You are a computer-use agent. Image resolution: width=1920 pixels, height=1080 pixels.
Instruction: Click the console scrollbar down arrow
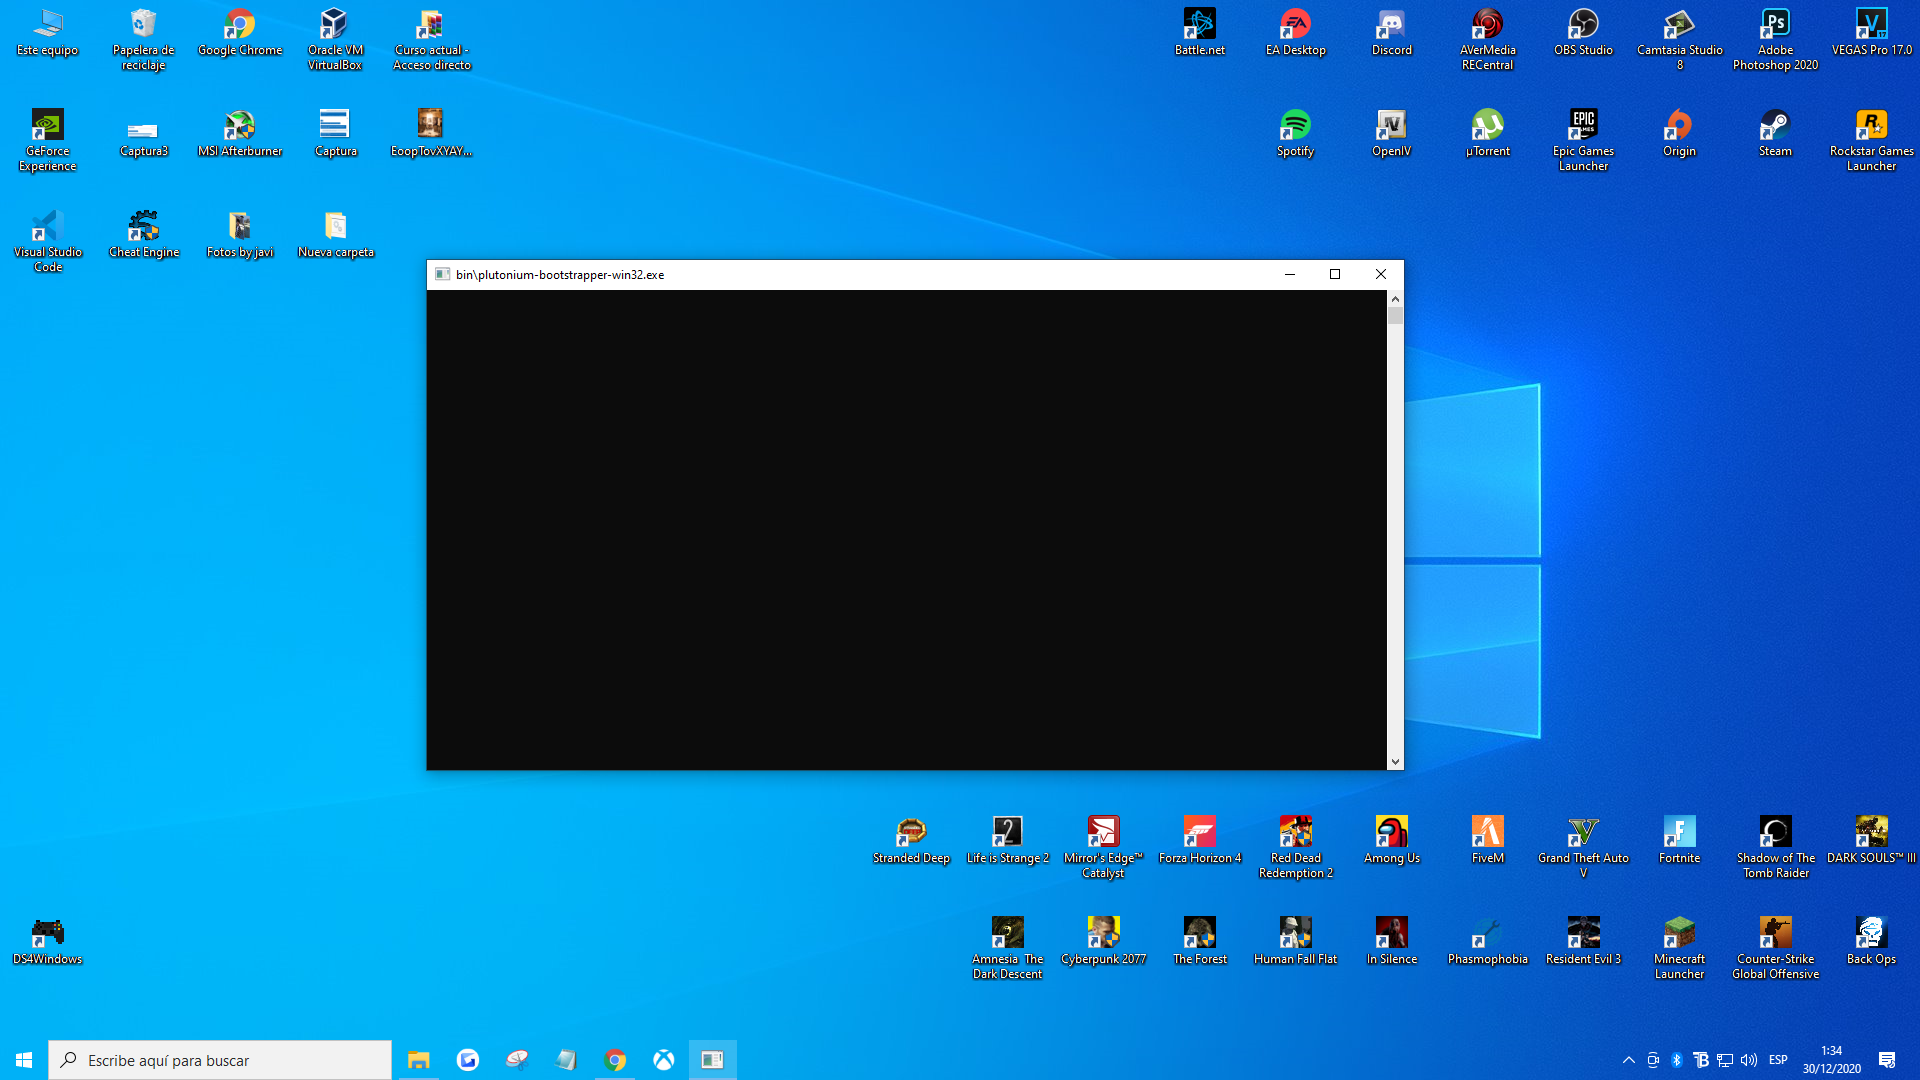point(1395,762)
